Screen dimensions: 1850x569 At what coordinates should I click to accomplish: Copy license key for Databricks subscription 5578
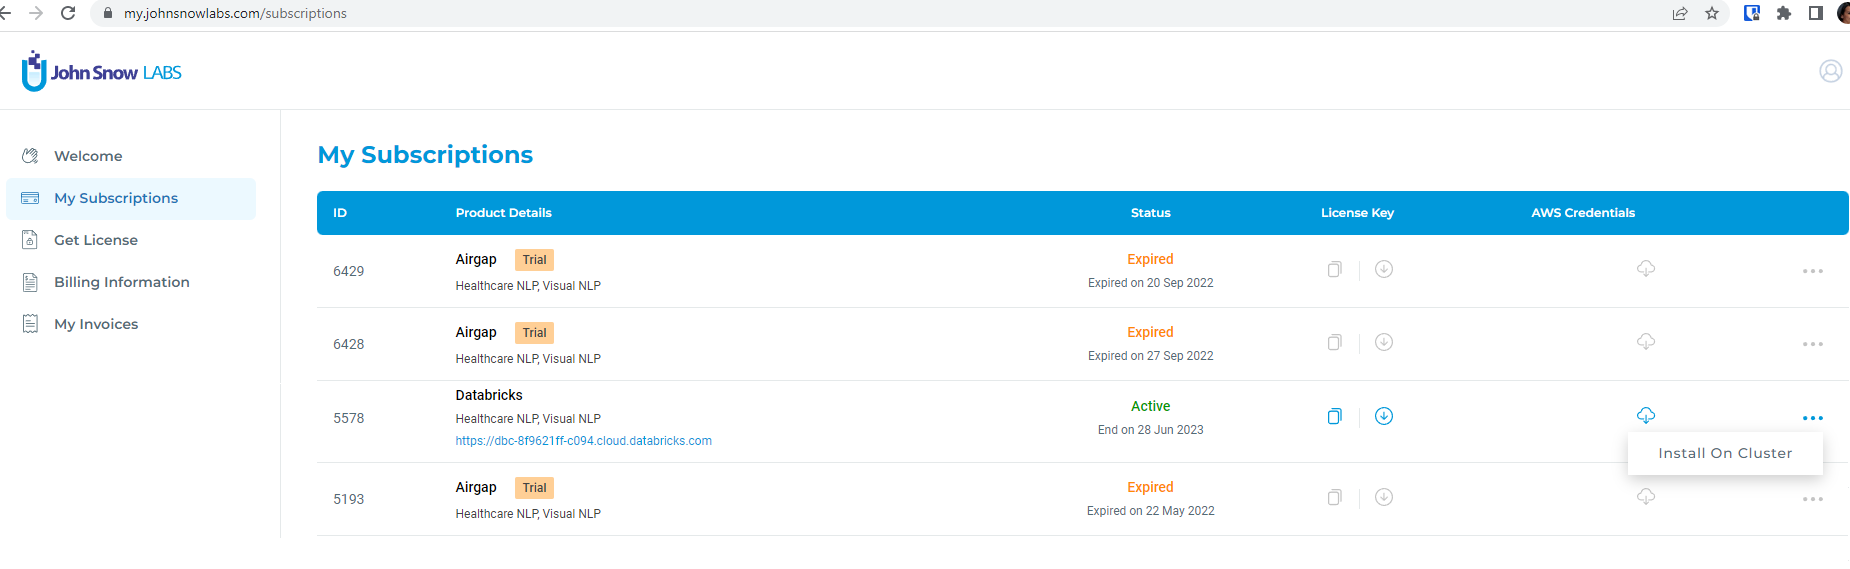point(1334,417)
